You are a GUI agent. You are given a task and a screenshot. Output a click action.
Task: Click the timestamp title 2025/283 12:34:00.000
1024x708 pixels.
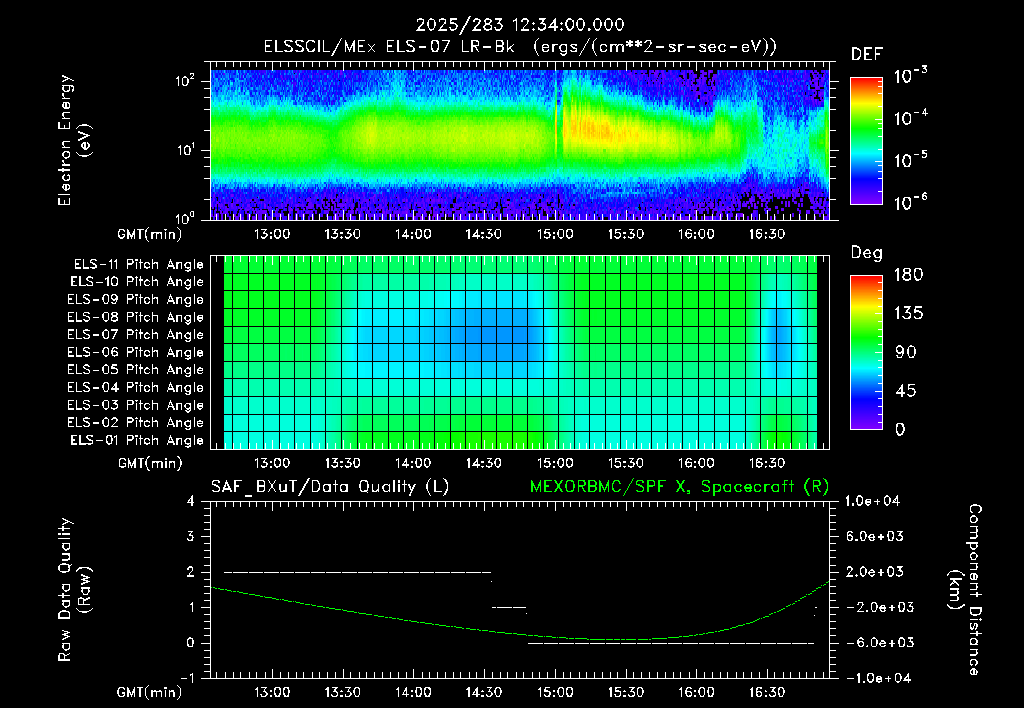pos(520,25)
